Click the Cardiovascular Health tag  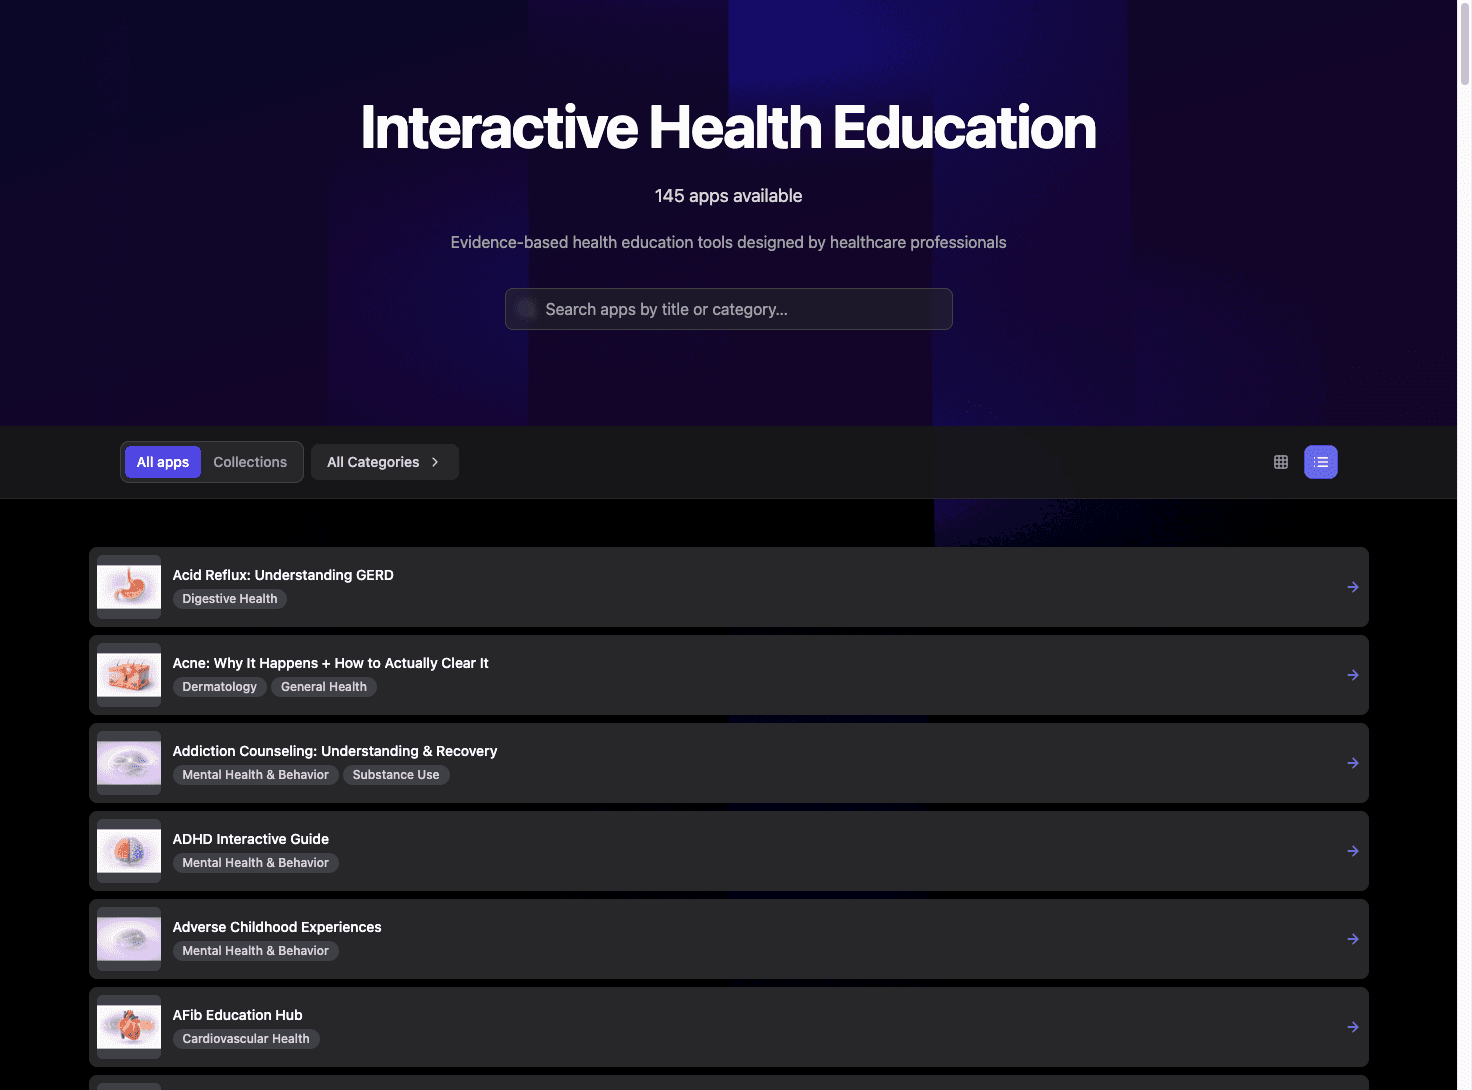point(246,1039)
